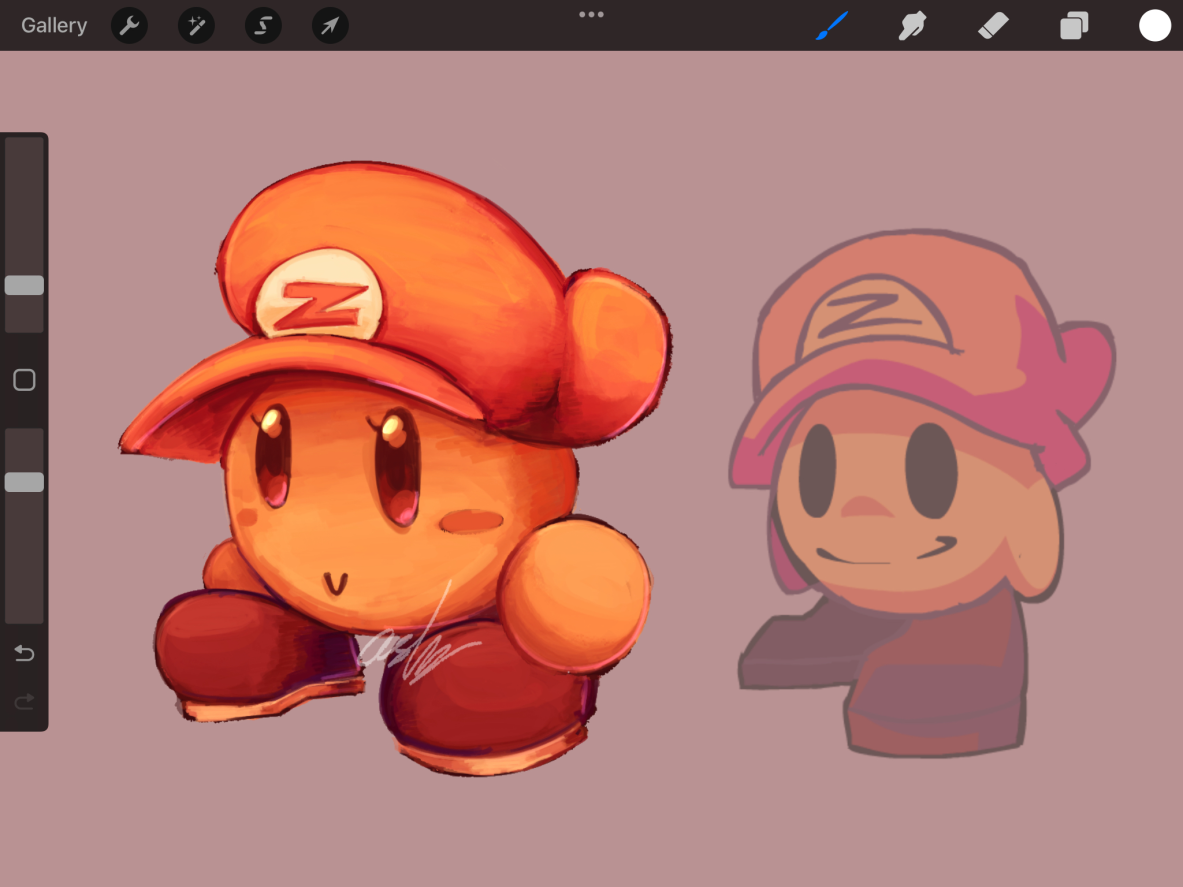Open the active white color picker
1183x887 pixels.
(1155, 26)
